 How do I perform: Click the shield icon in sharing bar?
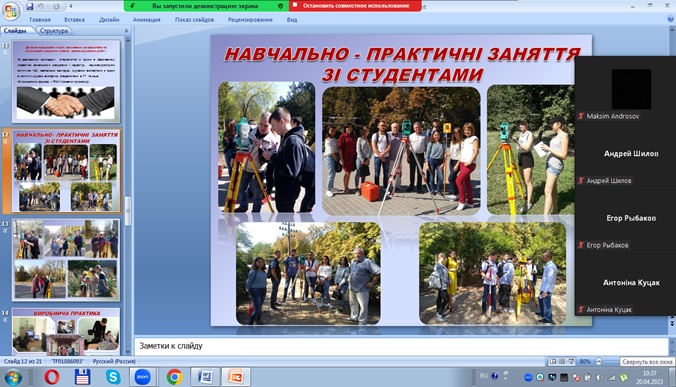280,6
